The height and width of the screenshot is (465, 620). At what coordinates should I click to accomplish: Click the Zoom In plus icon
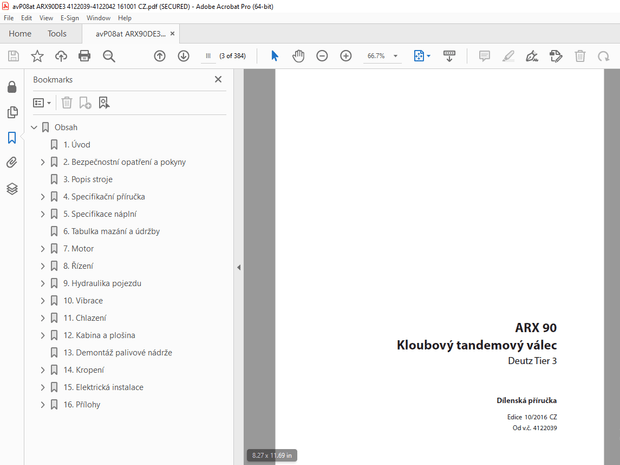[346, 56]
